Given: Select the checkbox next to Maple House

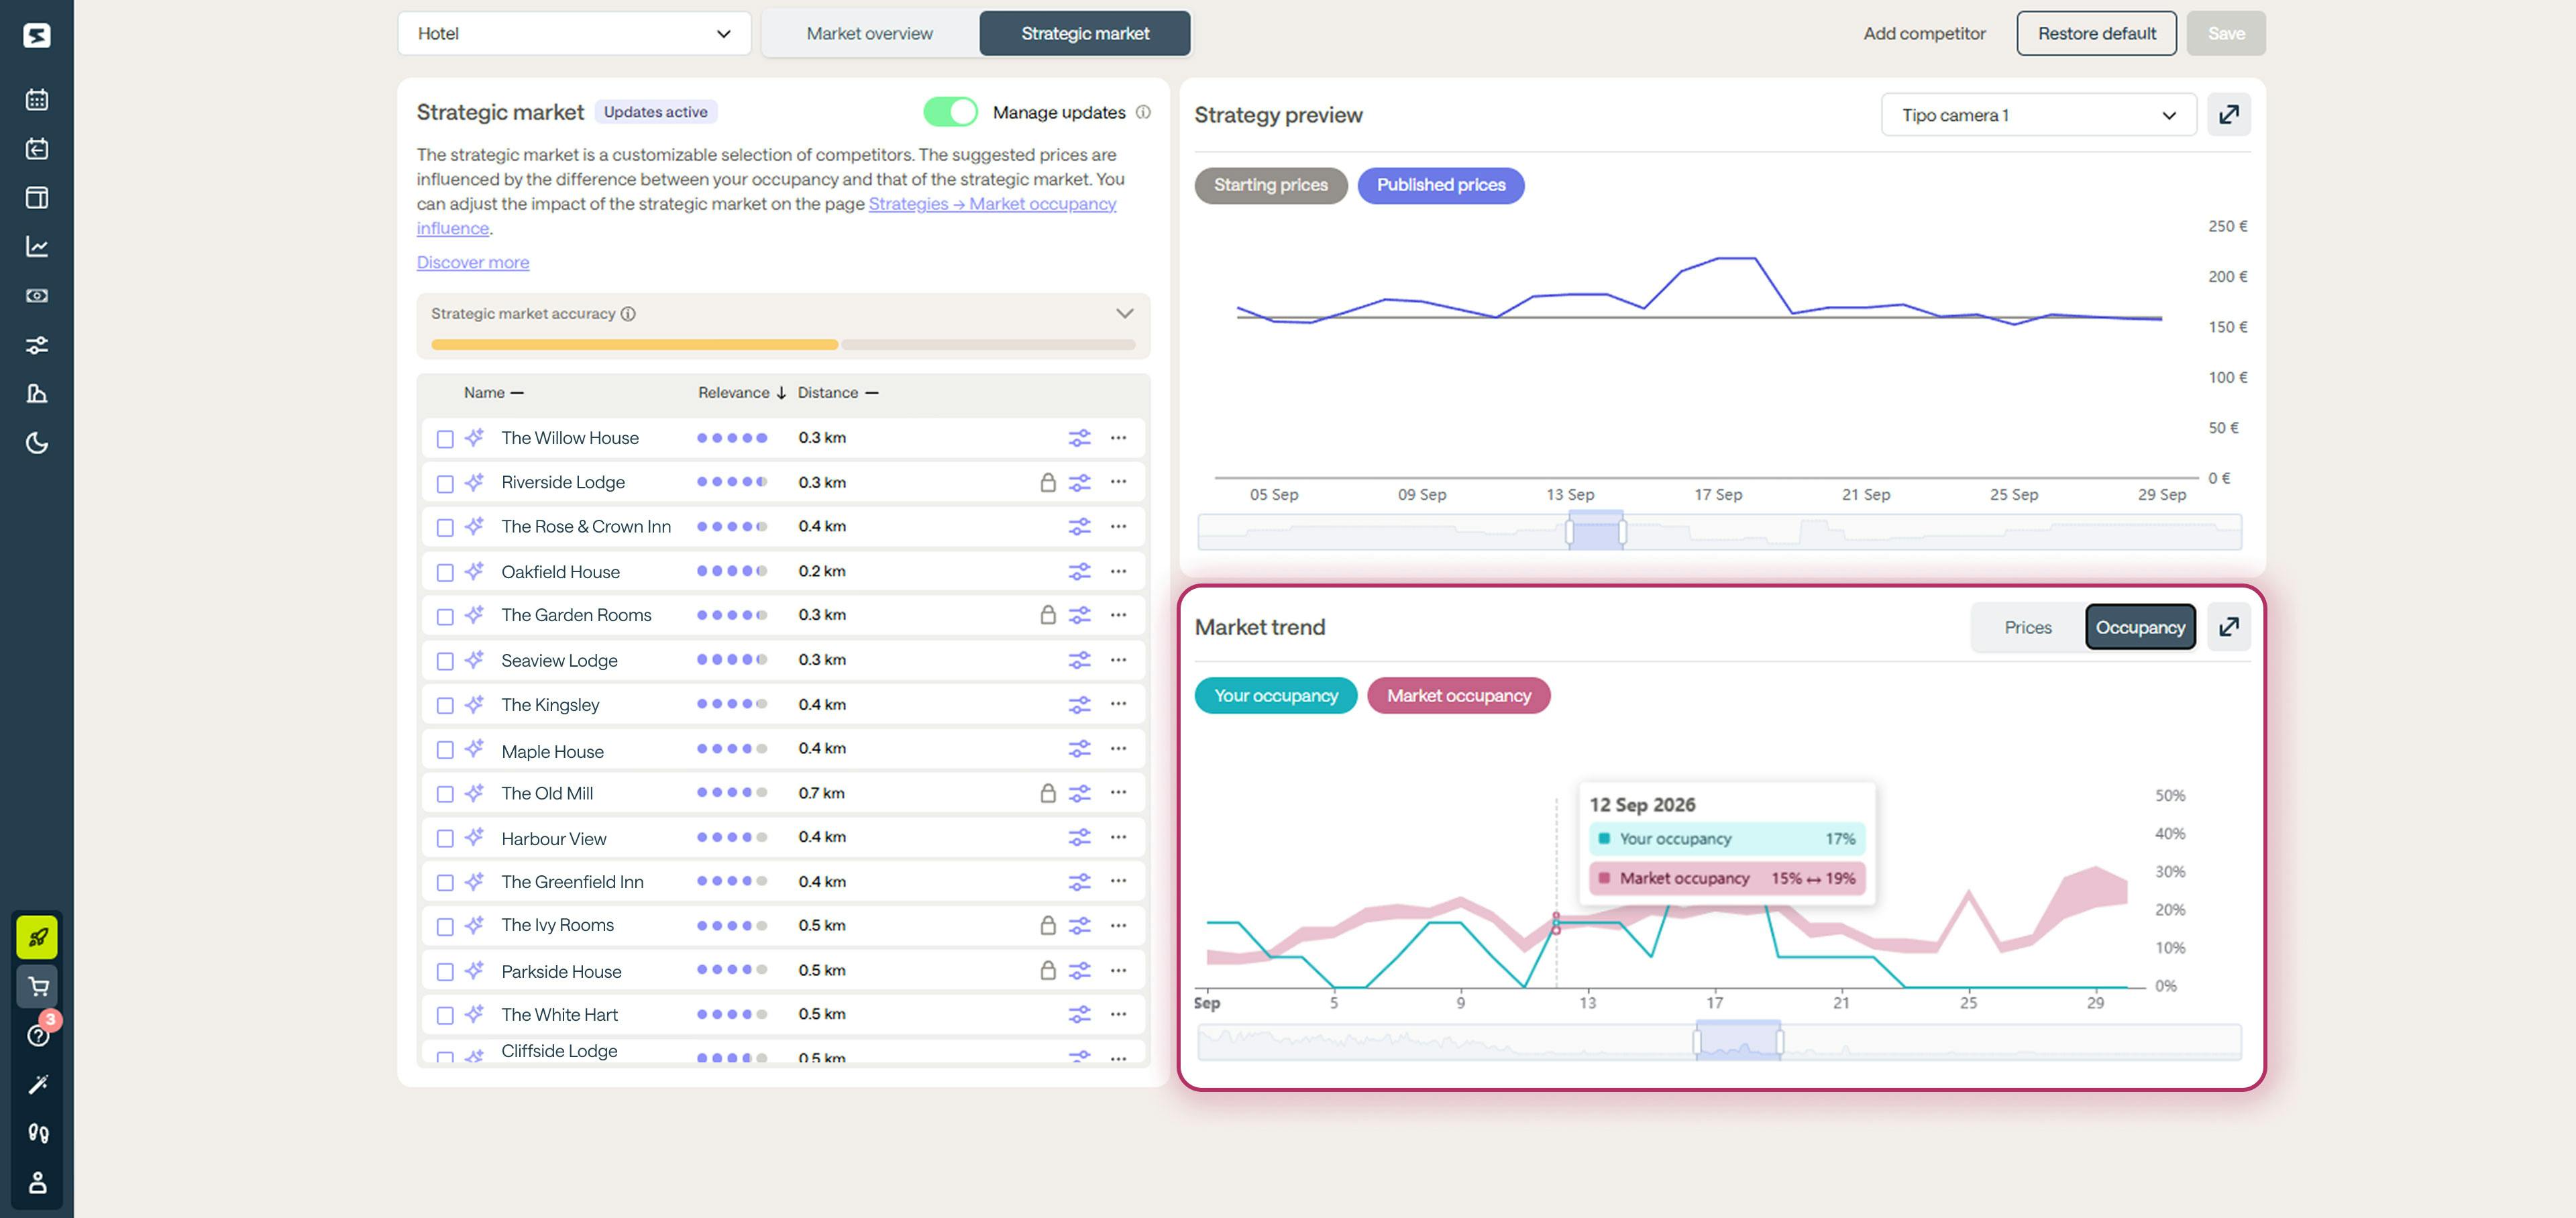Looking at the screenshot, I should pyautogui.click(x=445, y=749).
